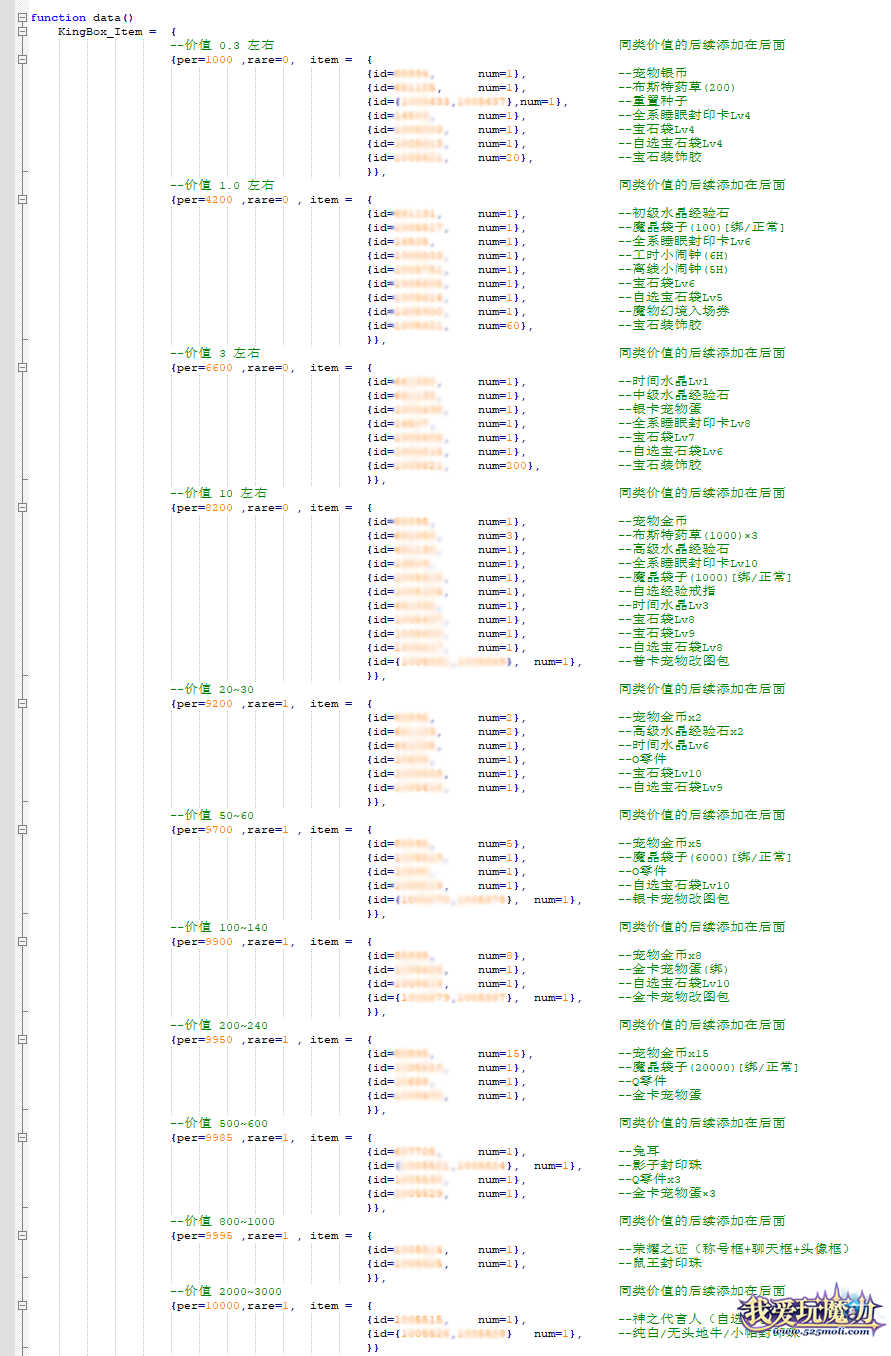891x1356 pixels.
Task: Click the comment '--宝石袋Lv9'
Action: (656, 633)
